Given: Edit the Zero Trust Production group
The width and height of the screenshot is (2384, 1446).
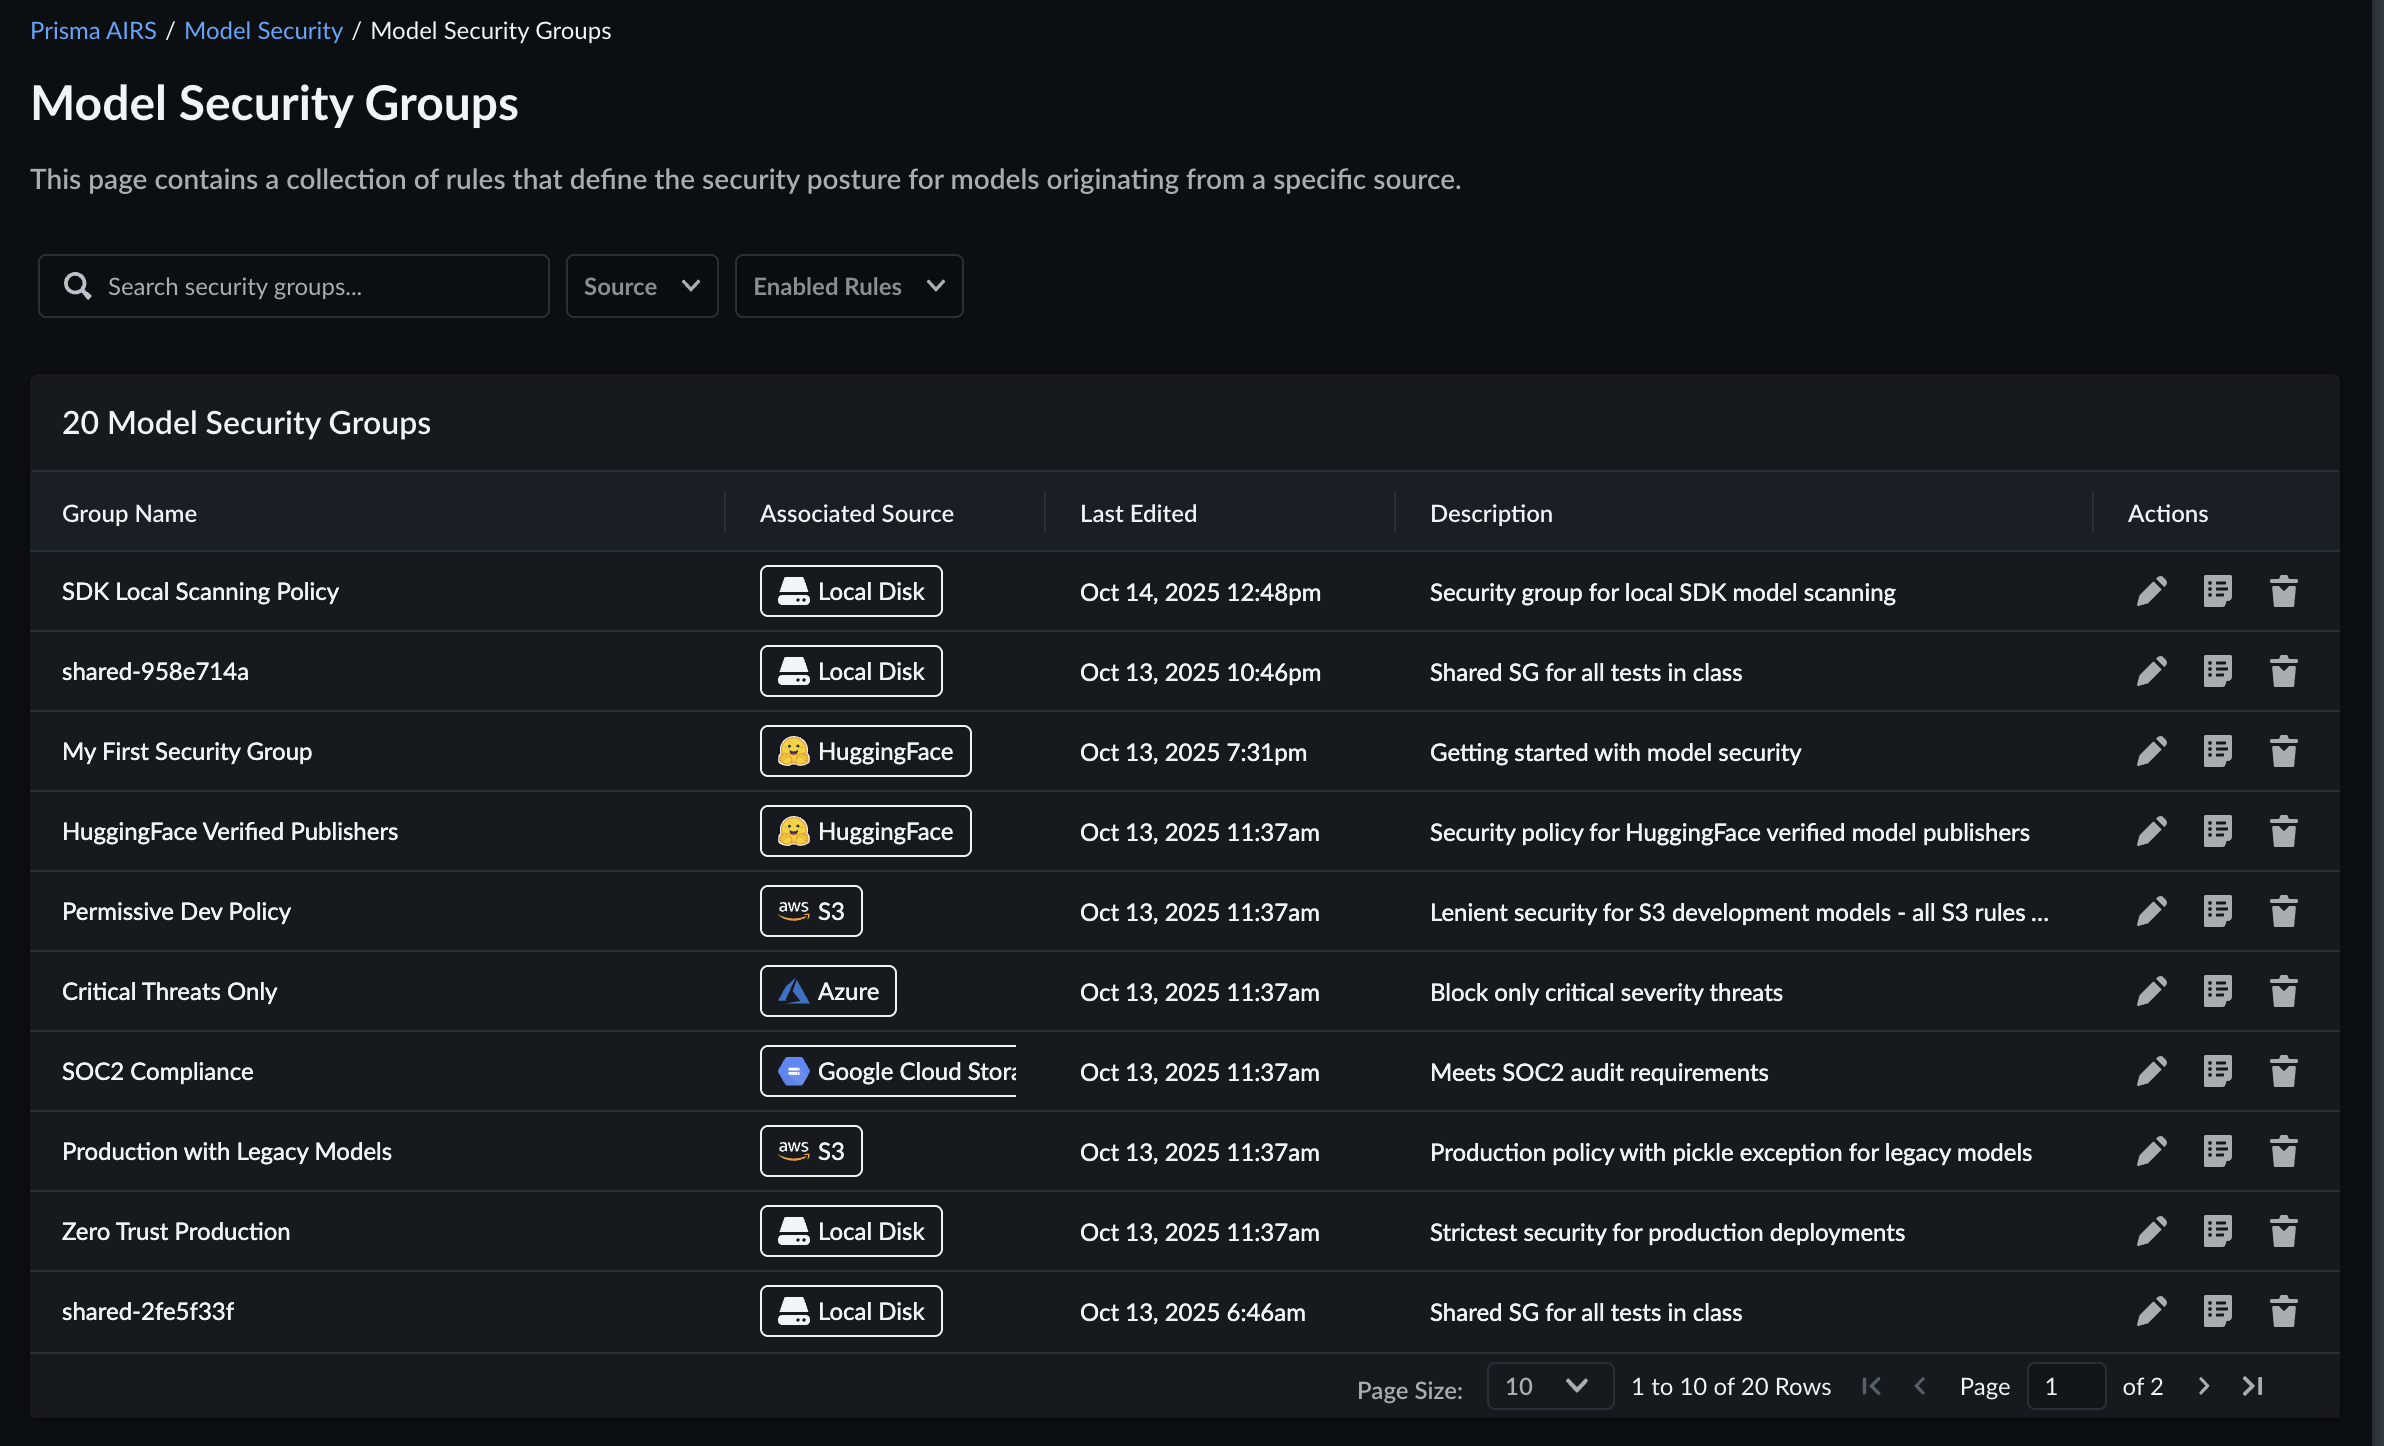Looking at the screenshot, I should (2151, 1231).
